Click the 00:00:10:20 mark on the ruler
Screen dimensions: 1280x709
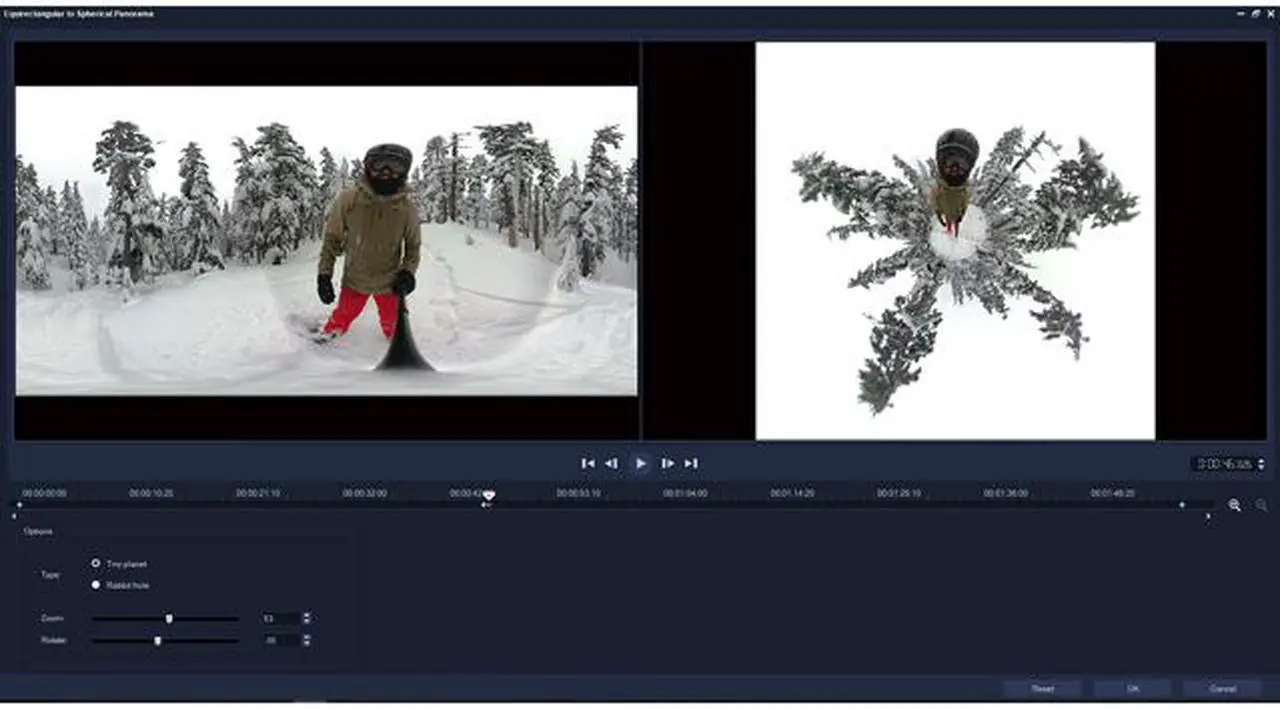pyautogui.click(x=151, y=493)
